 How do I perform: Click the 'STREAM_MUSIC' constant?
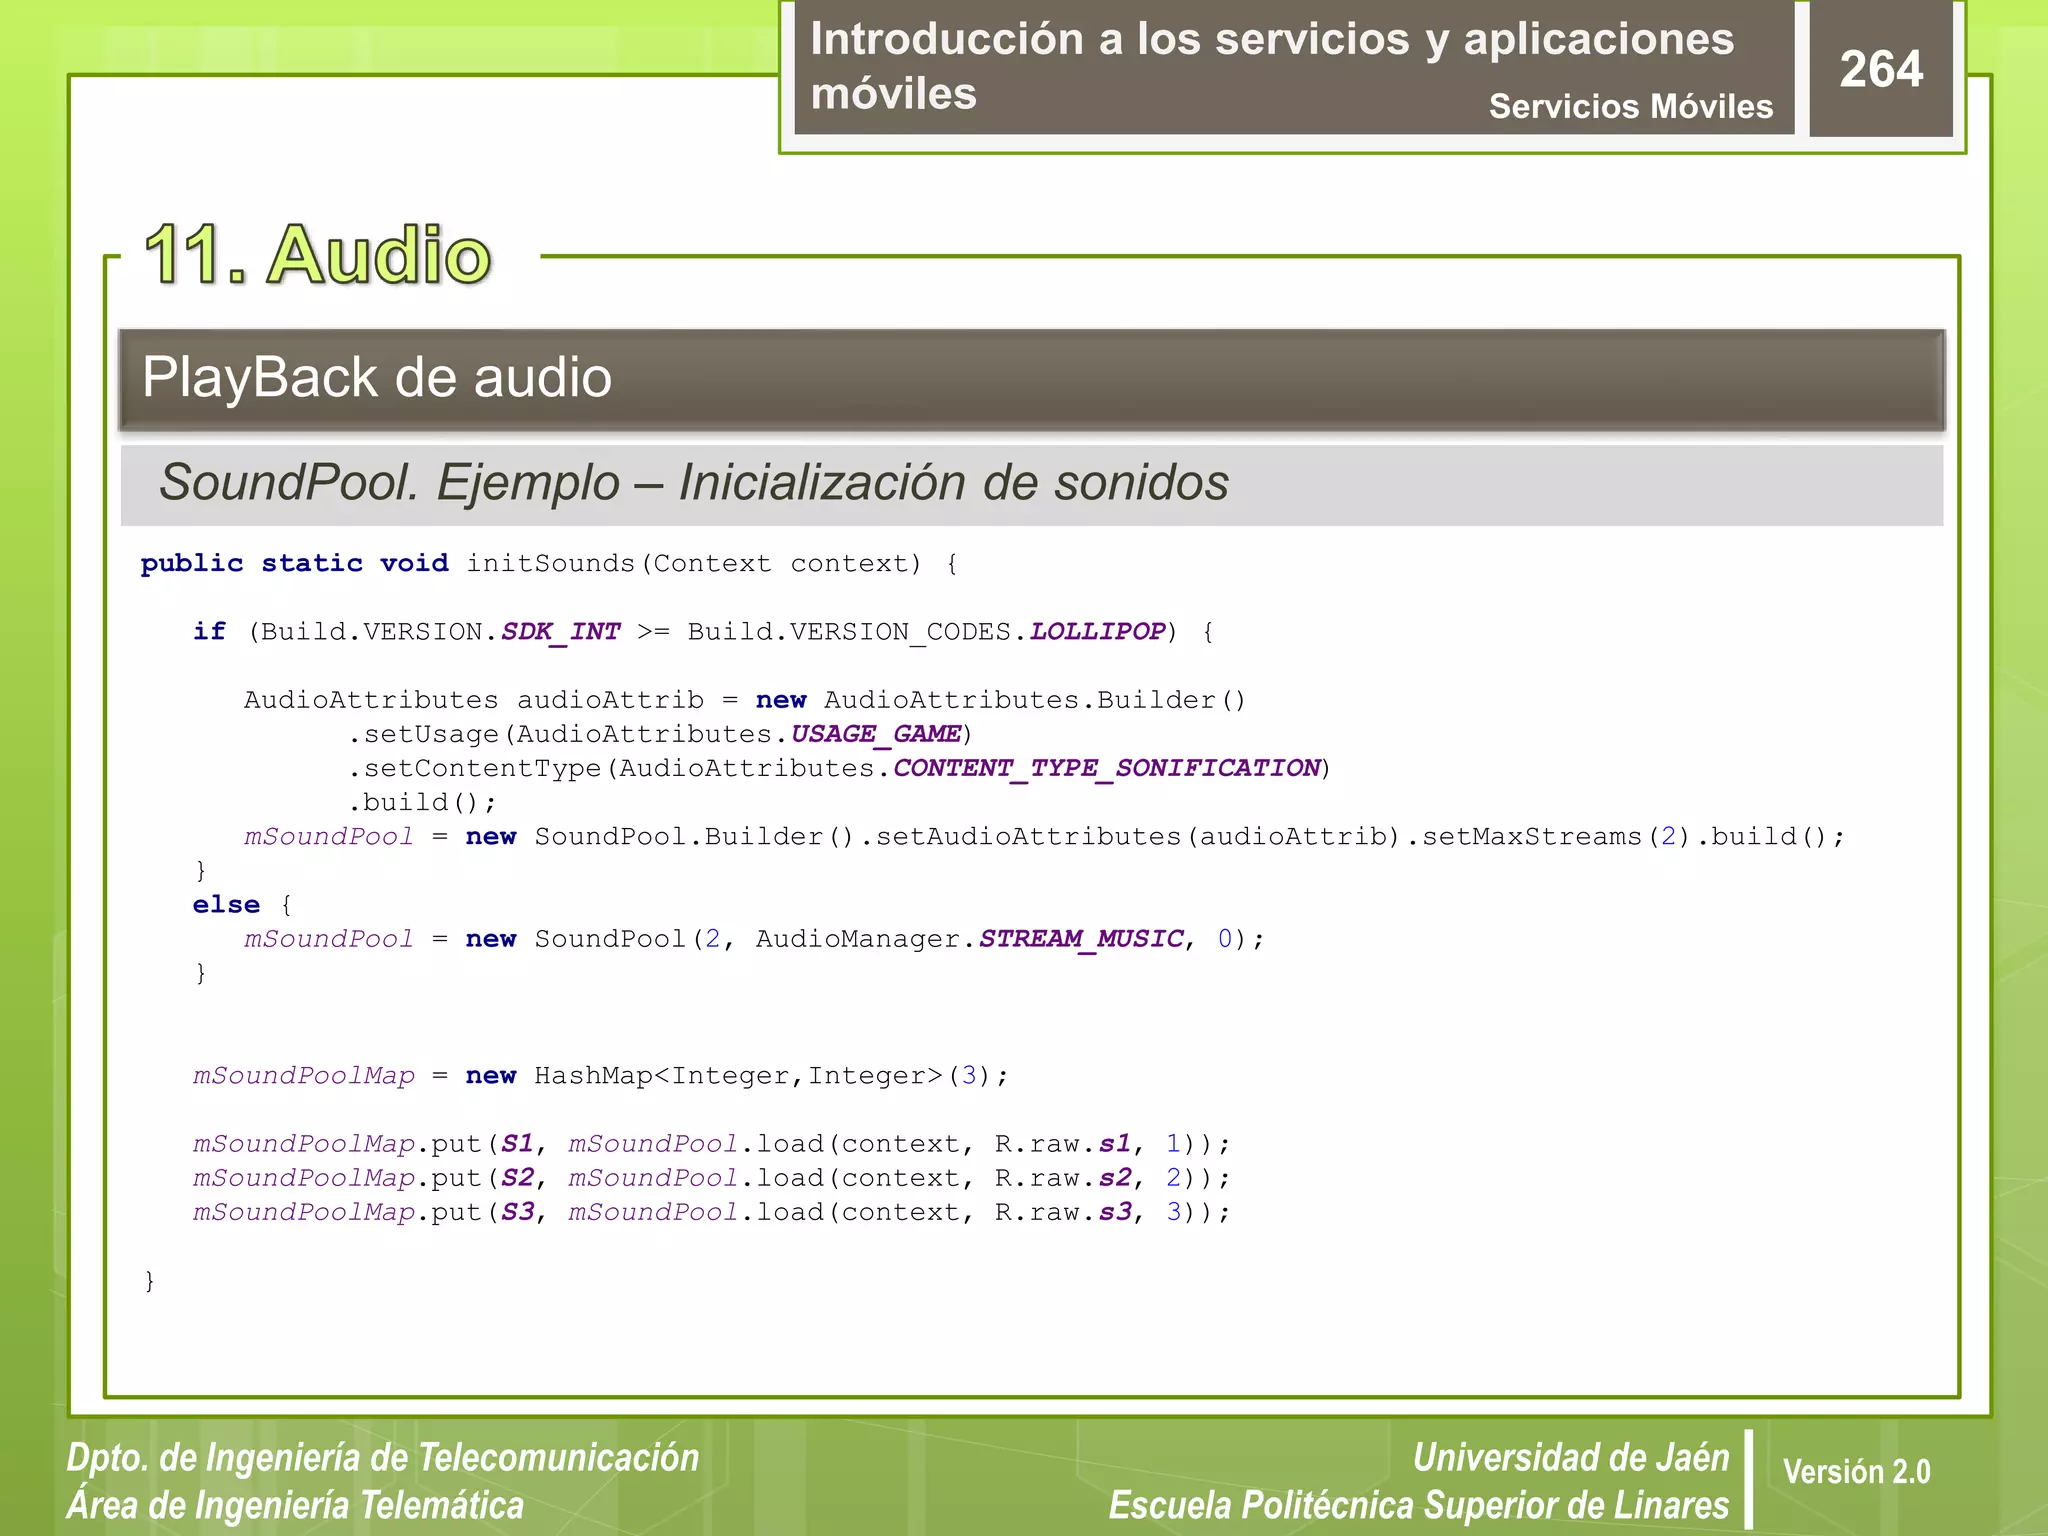tap(1082, 939)
